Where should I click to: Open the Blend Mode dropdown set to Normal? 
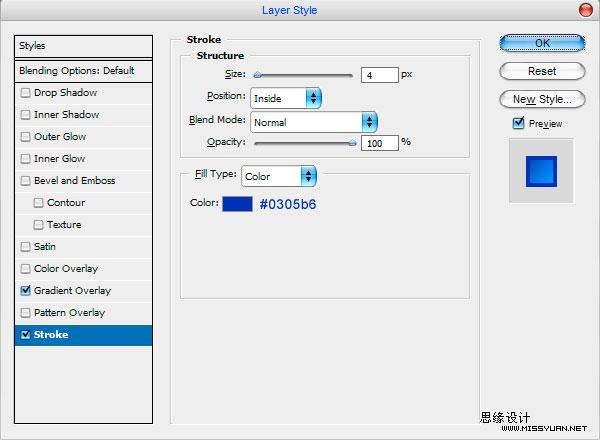(x=314, y=122)
